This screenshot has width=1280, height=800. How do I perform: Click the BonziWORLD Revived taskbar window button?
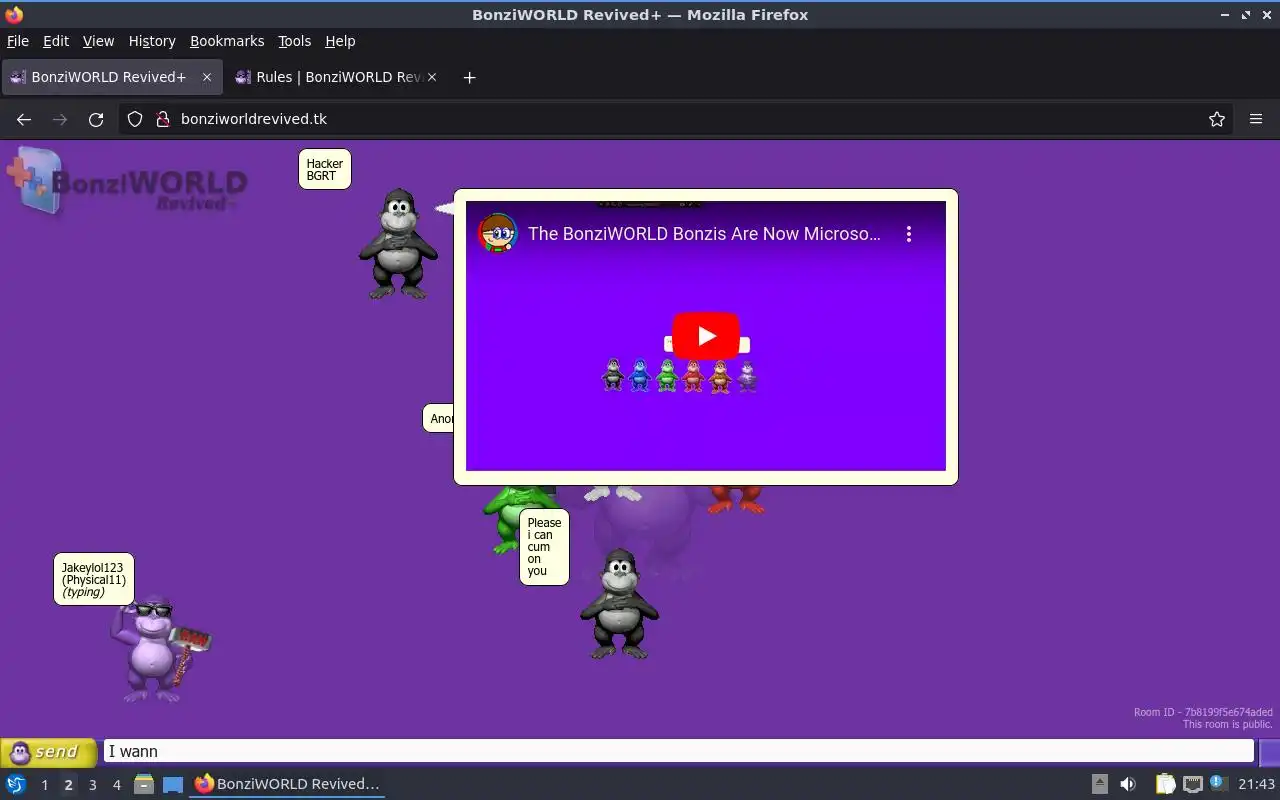tap(287, 784)
